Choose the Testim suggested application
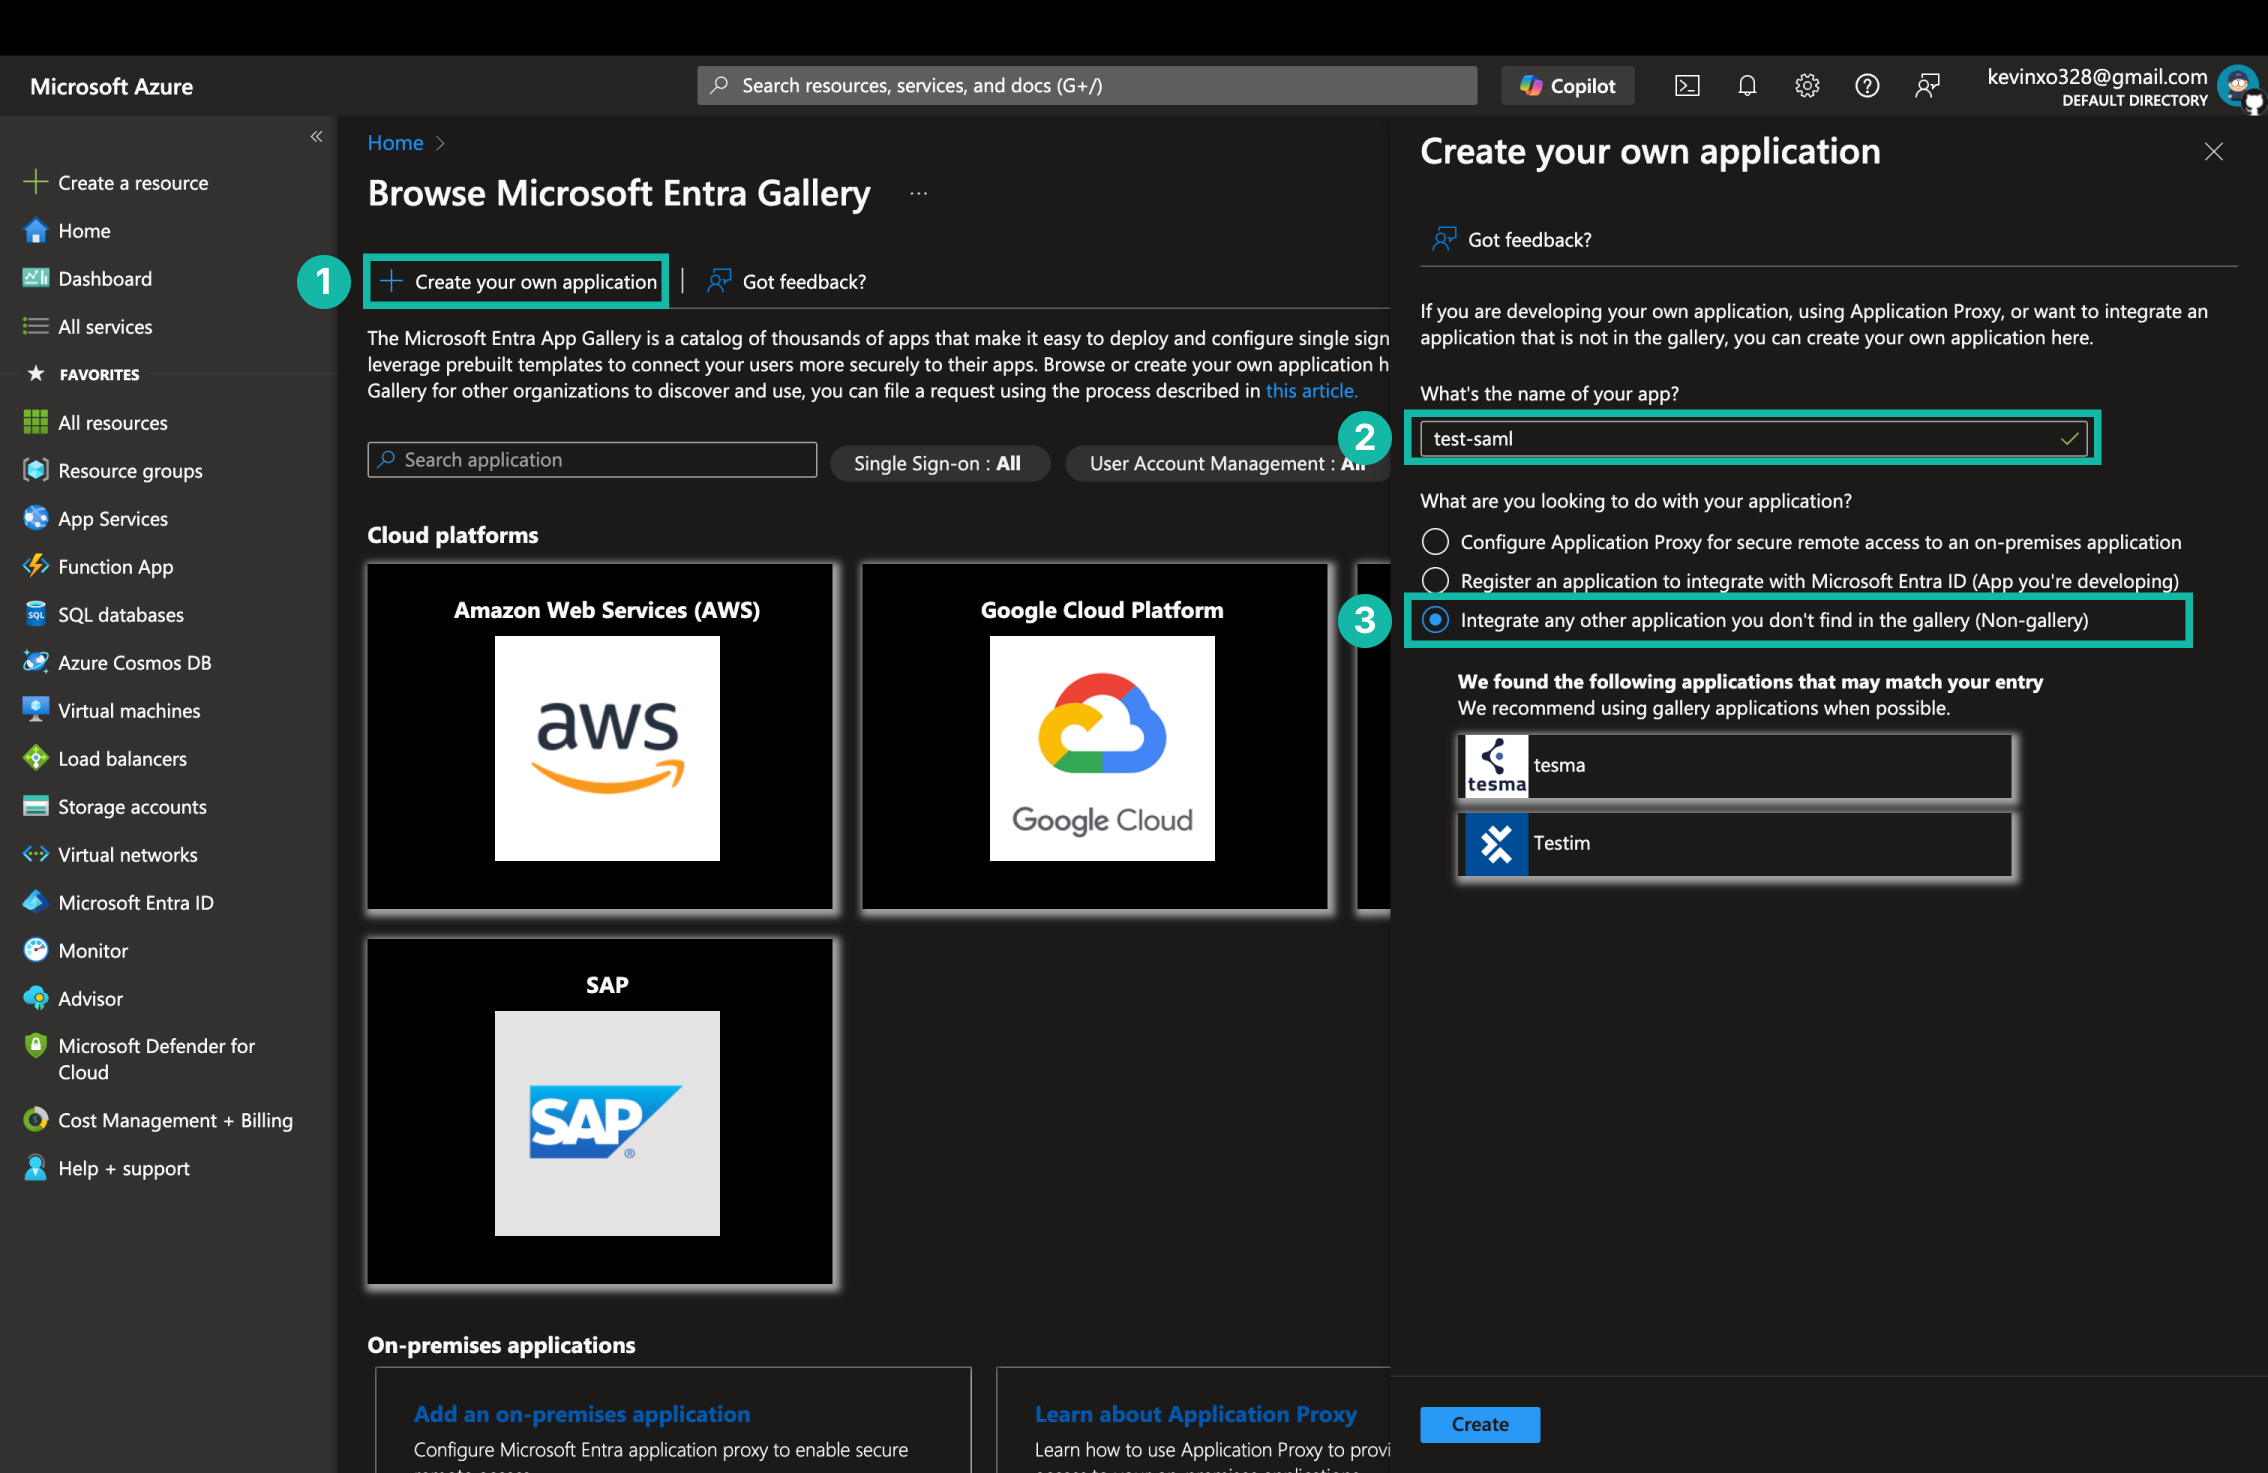Image resolution: width=2268 pixels, height=1473 pixels. pos(1735,844)
